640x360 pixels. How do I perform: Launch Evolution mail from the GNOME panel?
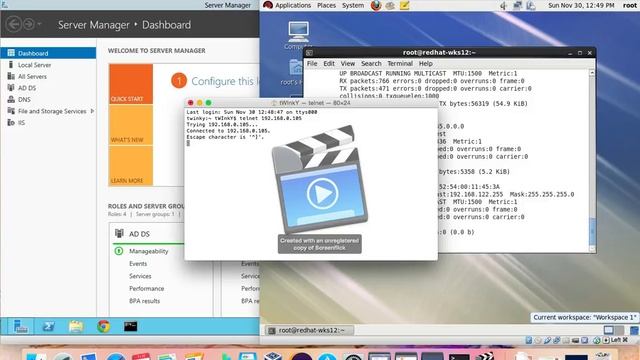click(390, 6)
